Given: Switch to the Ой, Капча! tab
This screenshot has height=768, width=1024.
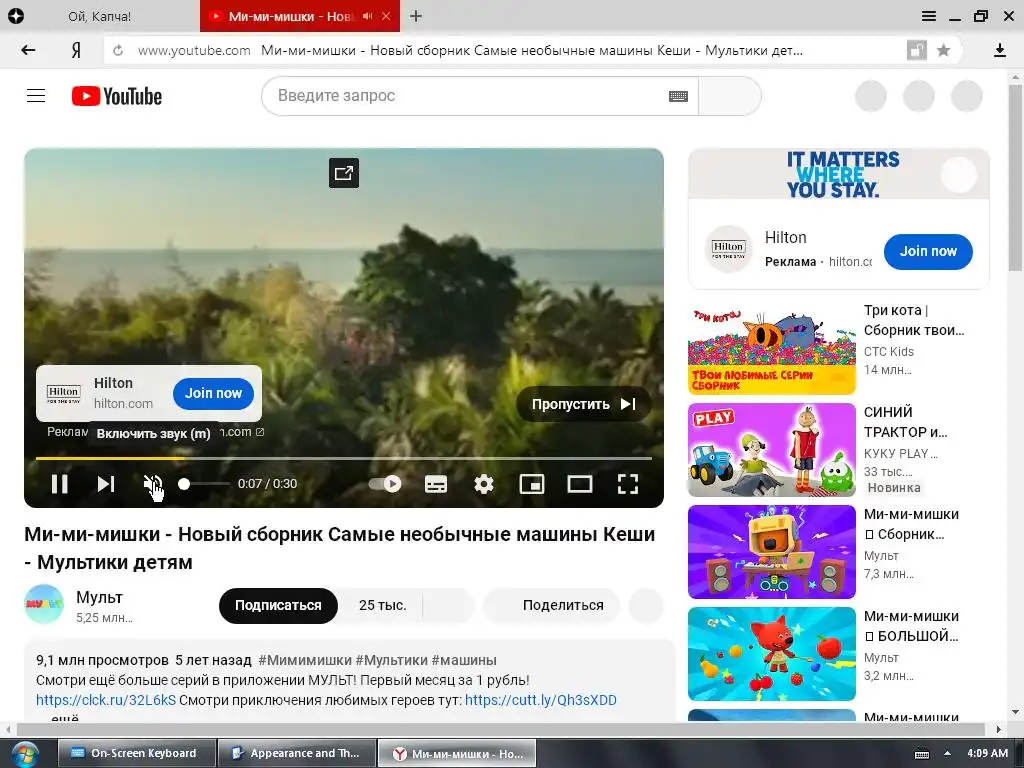Looking at the screenshot, I should pos(99,16).
